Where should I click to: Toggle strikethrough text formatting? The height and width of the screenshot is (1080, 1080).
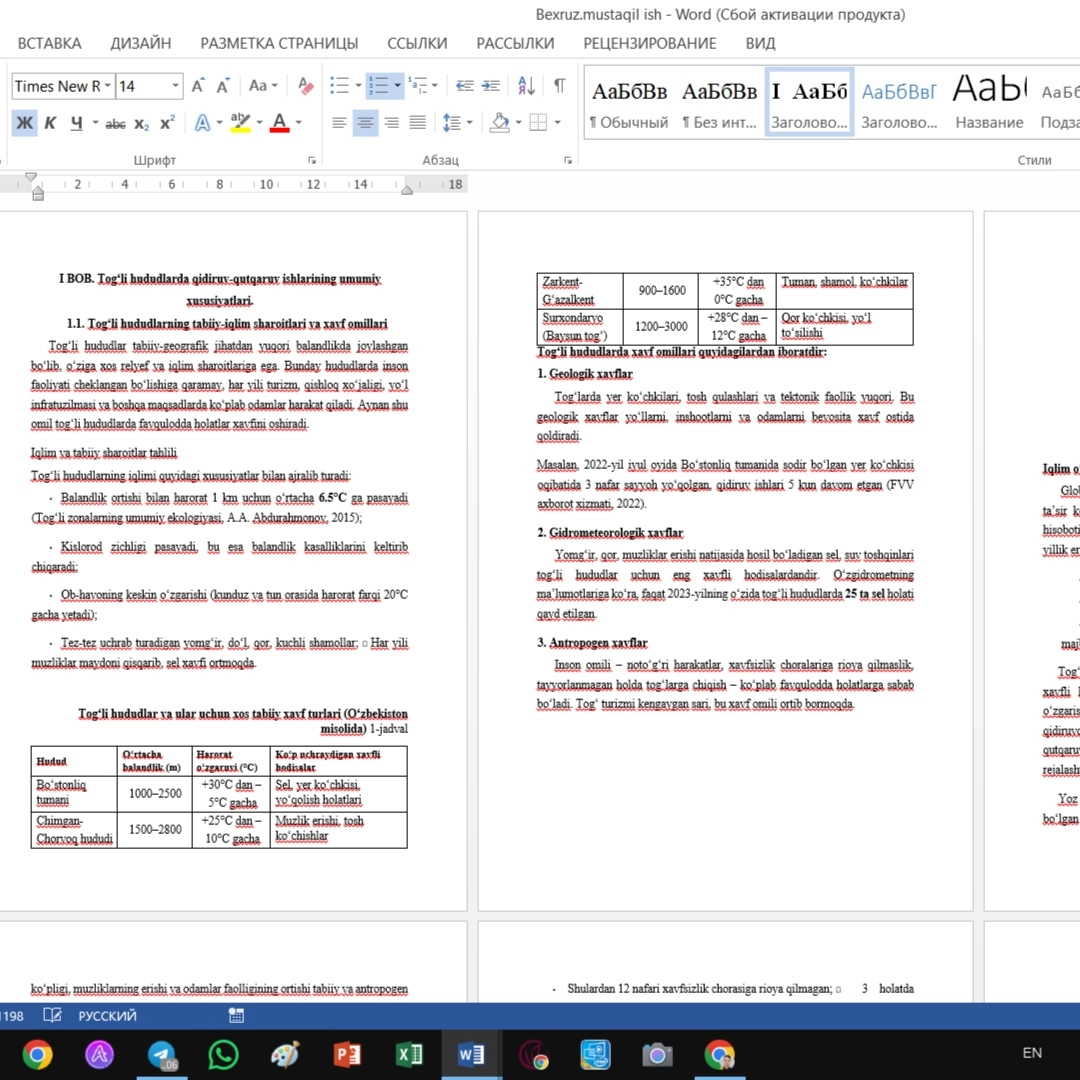click(115, 123)
